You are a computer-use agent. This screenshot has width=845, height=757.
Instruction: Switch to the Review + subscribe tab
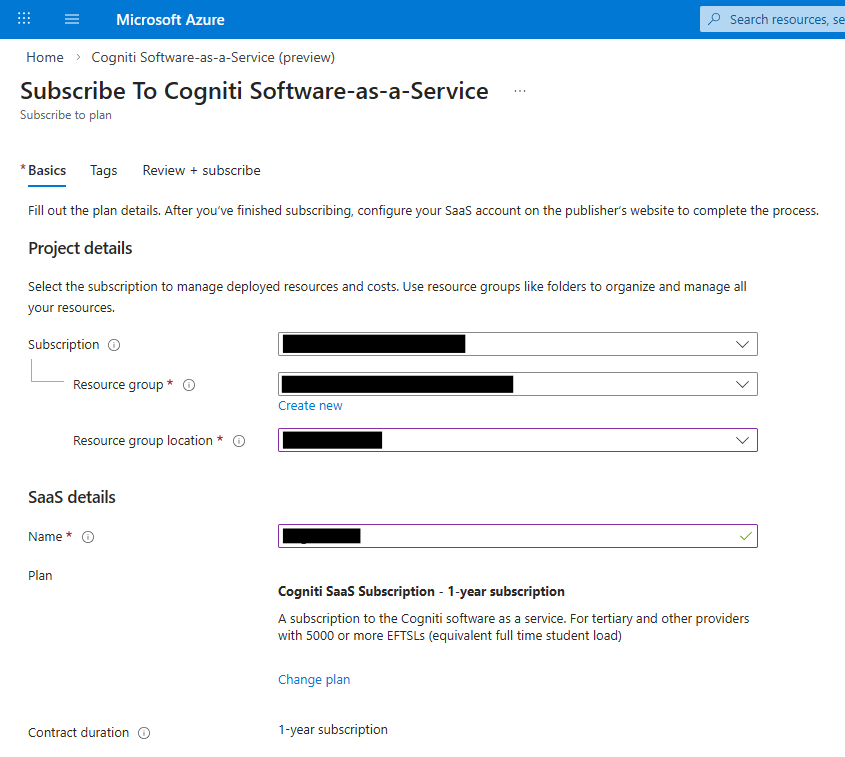pyautogui.click(x=201, y=171)
